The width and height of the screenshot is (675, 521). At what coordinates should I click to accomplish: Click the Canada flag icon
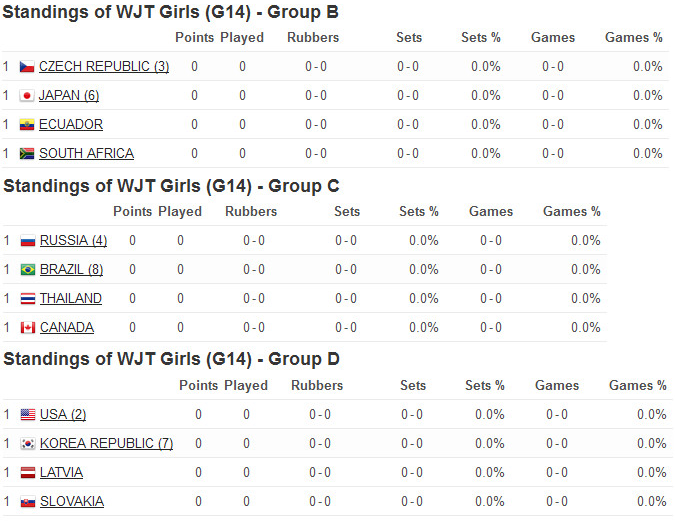tap(28, 328)
